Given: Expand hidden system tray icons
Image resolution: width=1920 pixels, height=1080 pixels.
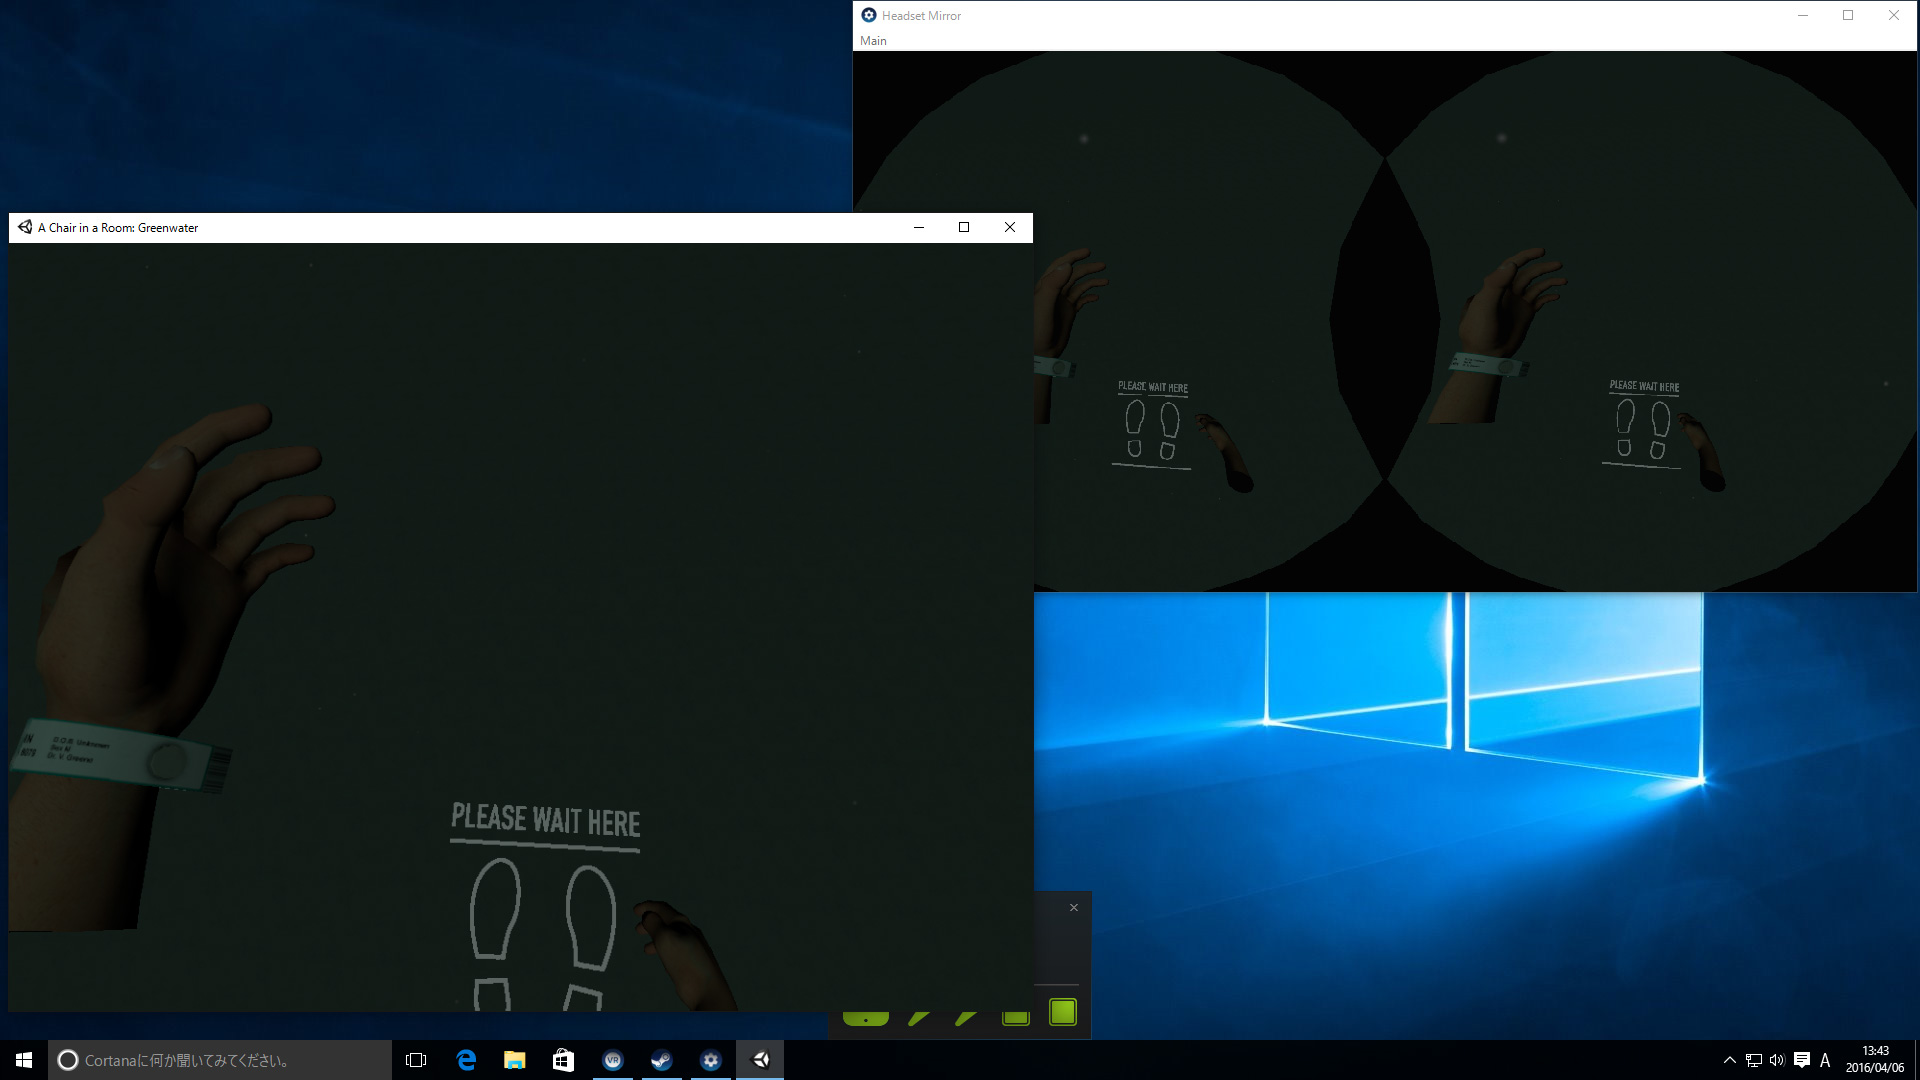Looking at the screenshot, I should pos(1729,1060).
